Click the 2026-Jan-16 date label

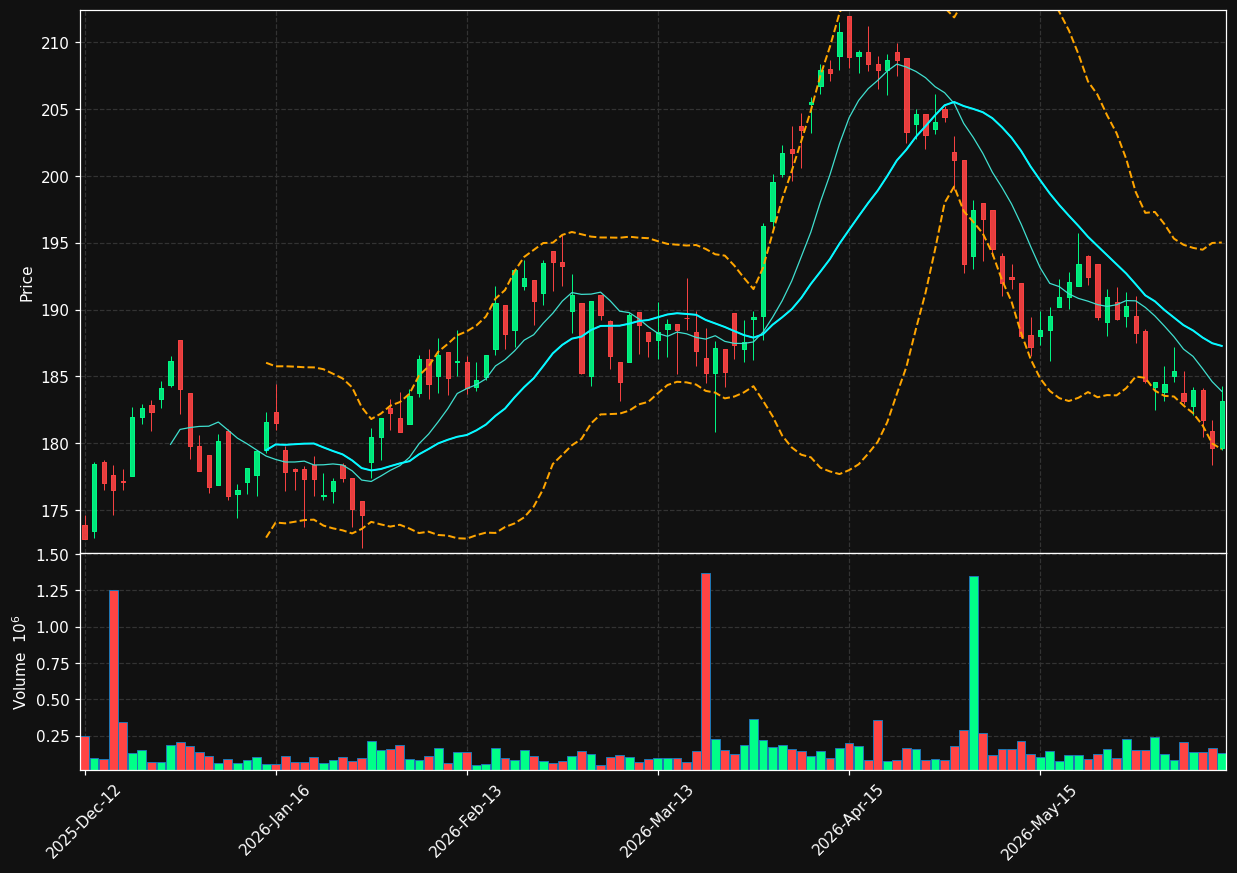pyautogui.click(x=275, y=820)
